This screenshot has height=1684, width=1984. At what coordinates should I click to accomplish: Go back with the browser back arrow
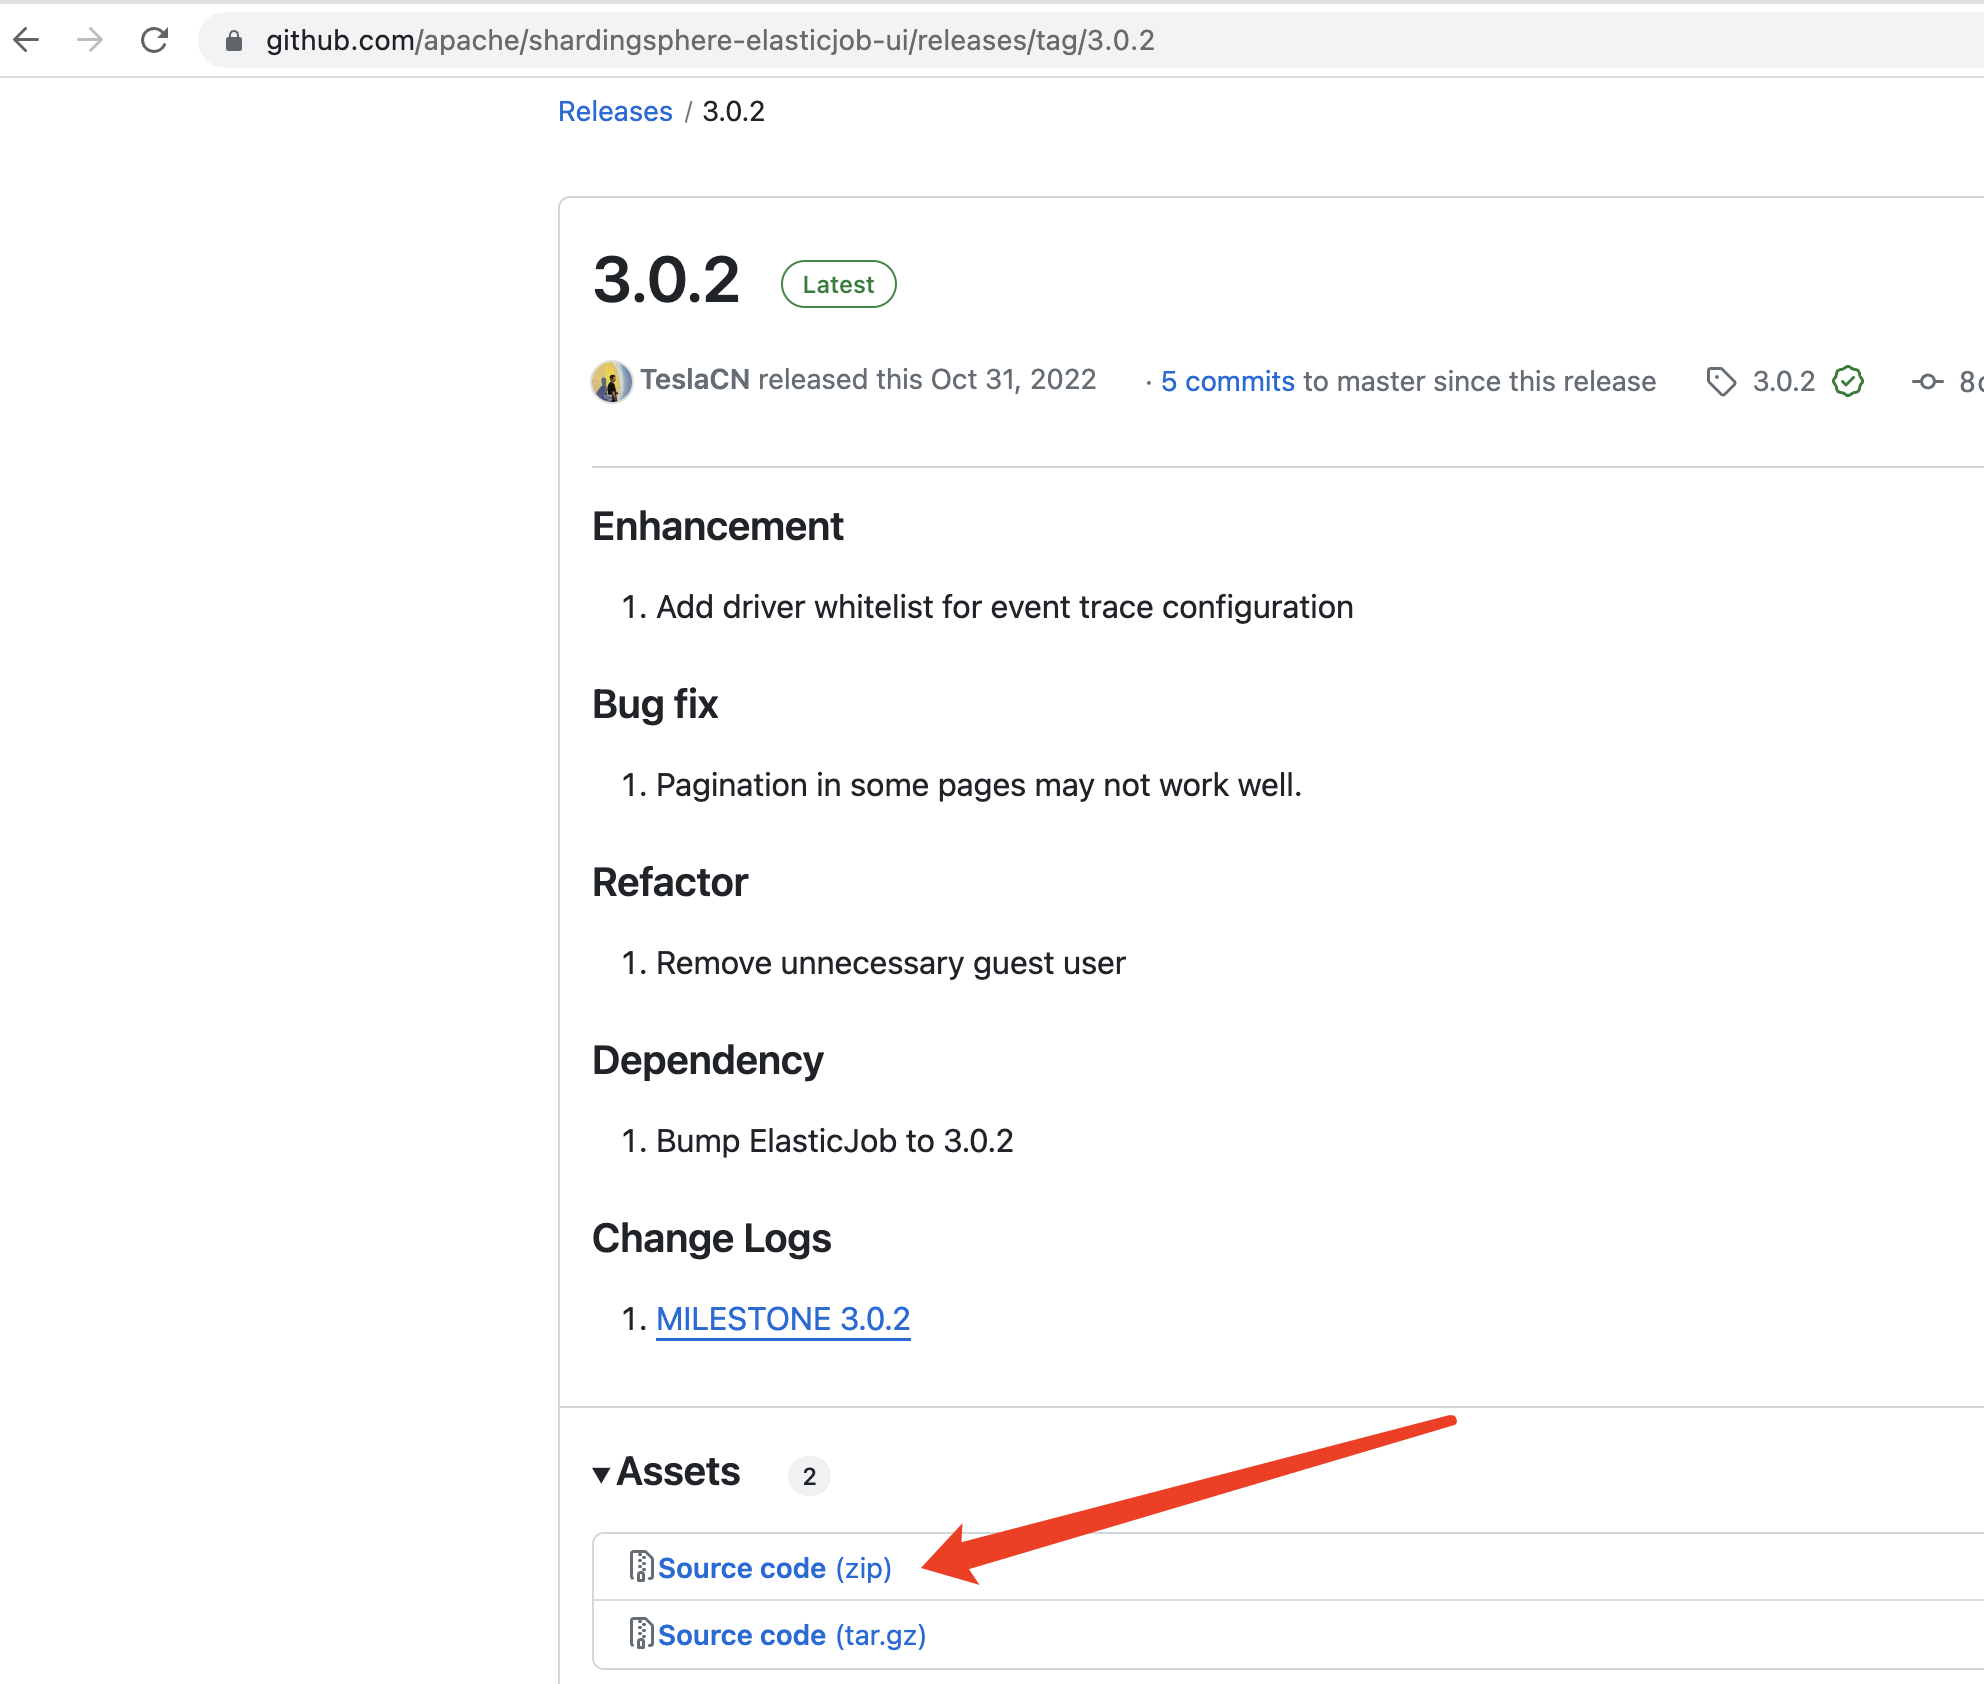(26, 40)
